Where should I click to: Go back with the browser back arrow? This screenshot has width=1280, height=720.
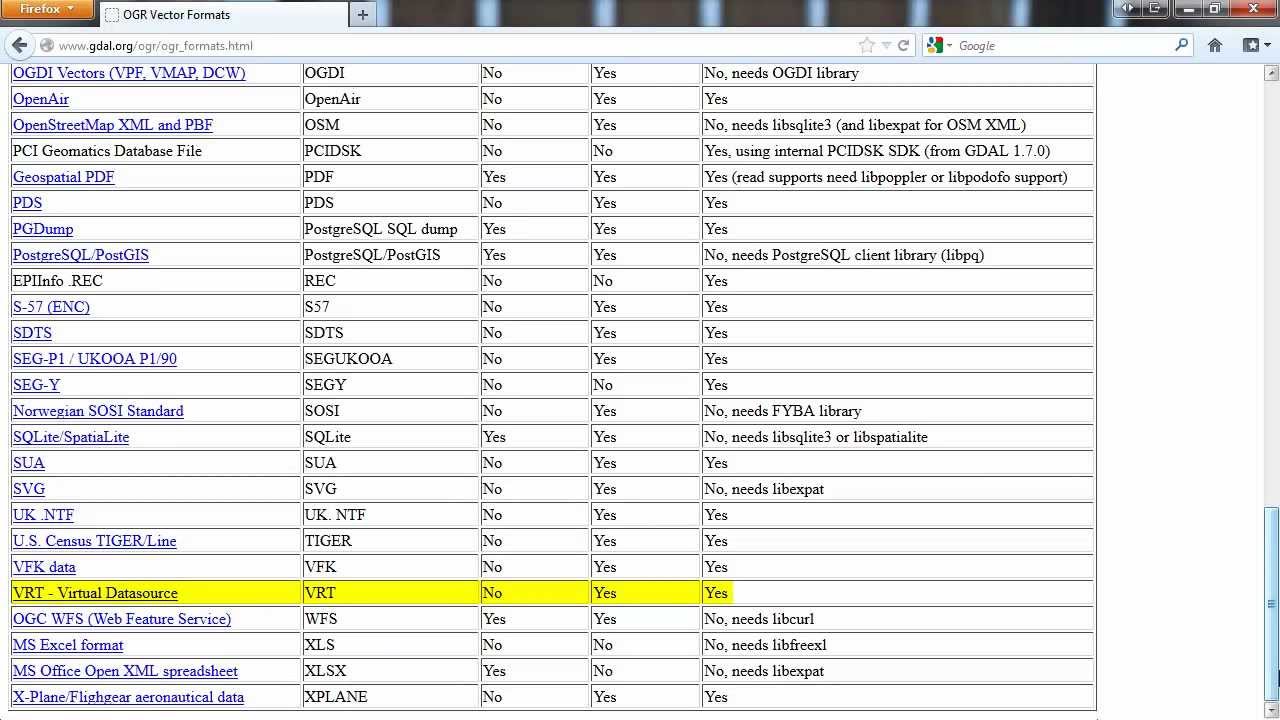click(x=20, y=45)
